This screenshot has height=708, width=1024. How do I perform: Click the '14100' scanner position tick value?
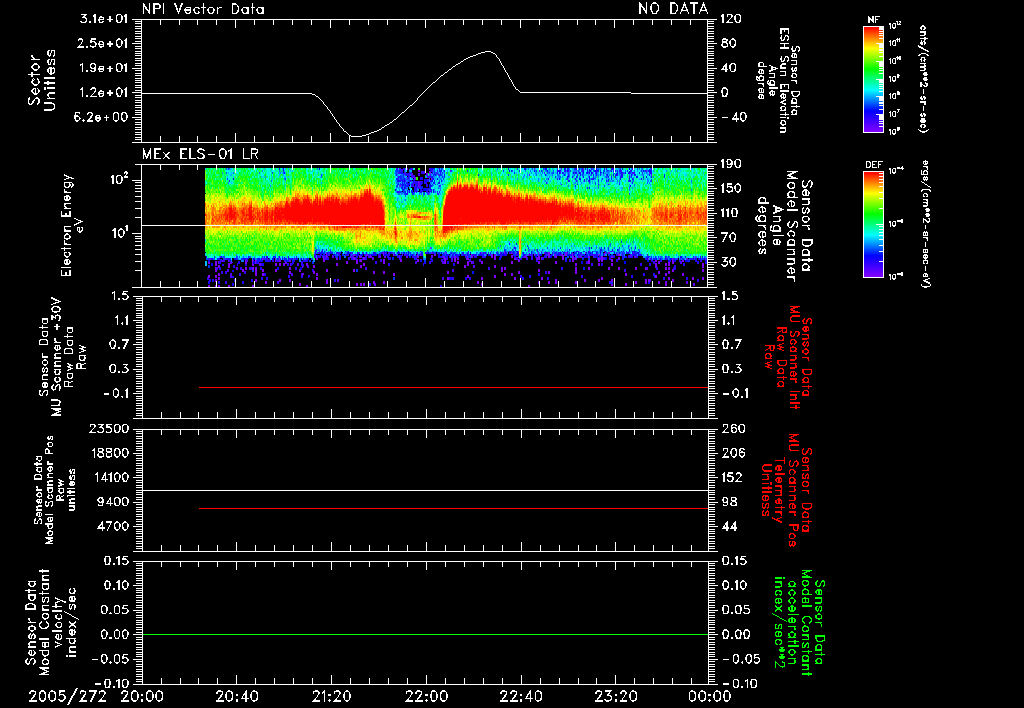tap(108, 477)
